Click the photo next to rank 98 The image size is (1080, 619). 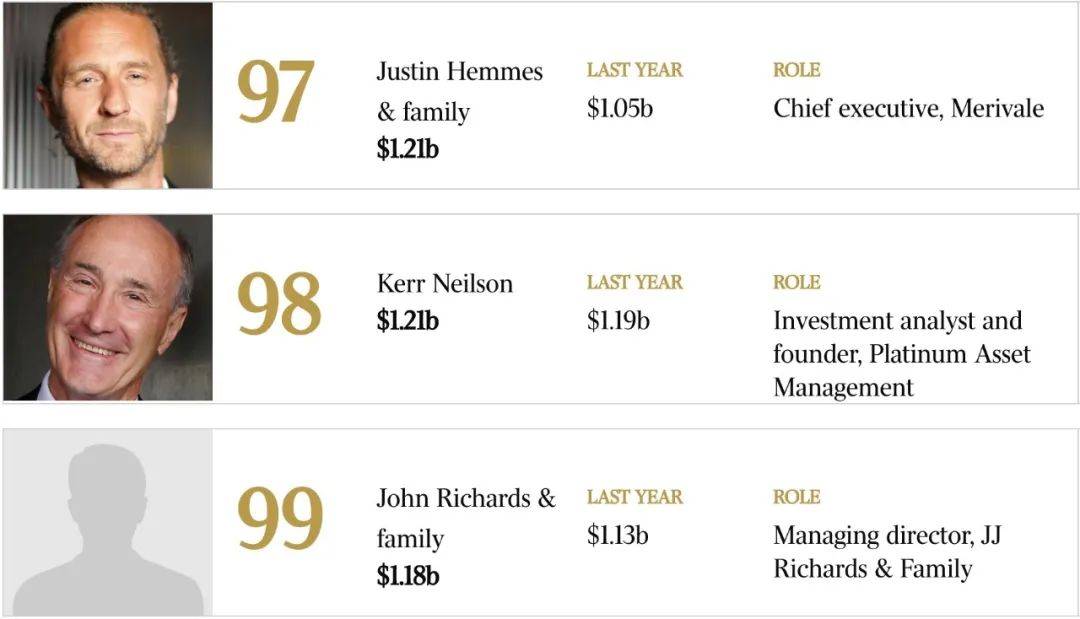coord(108,308)
